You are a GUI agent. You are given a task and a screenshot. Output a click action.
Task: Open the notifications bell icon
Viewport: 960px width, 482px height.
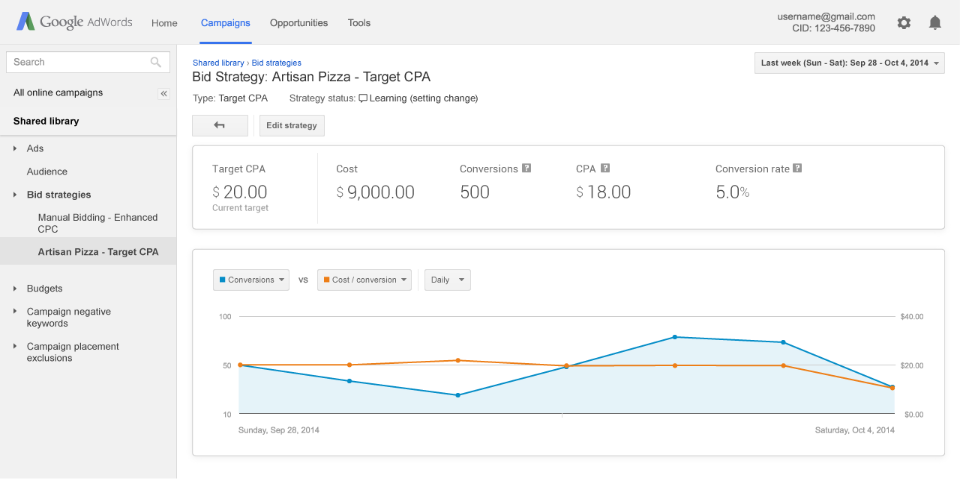coord(935,22)
